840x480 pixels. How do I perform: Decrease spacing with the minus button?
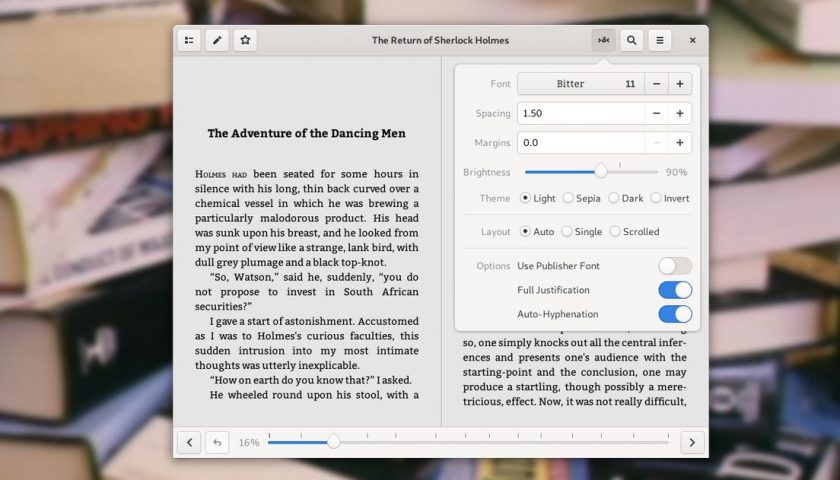point(656,113)
